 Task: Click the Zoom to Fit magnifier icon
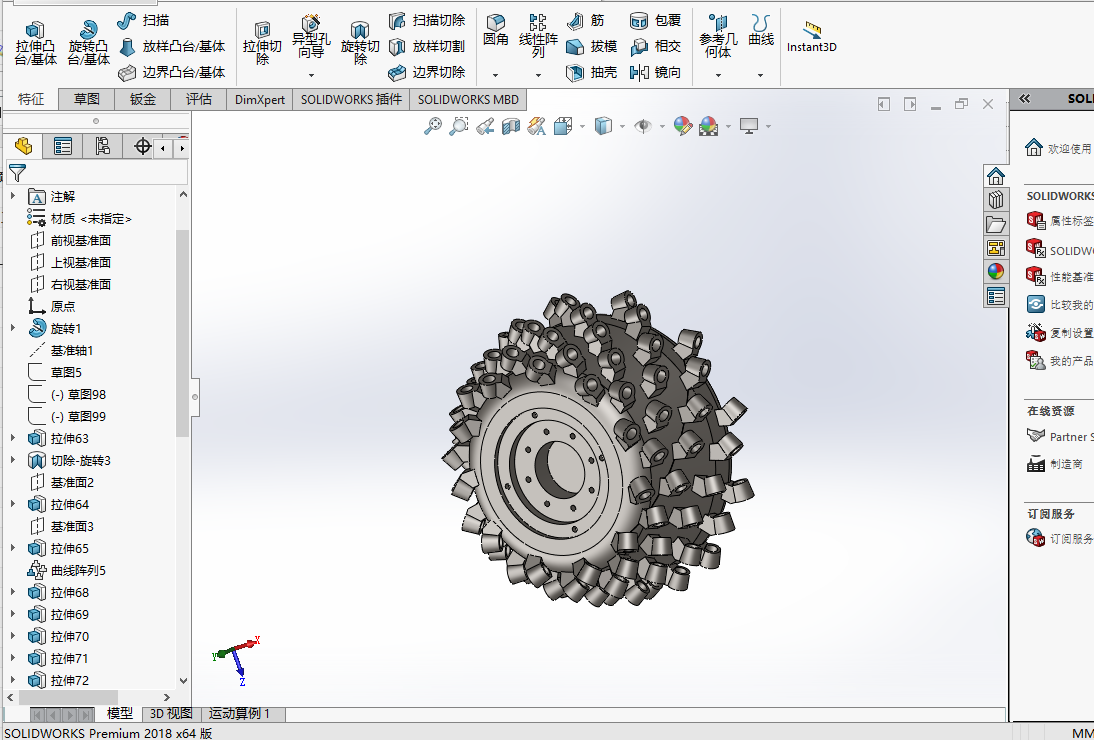[x=433, y=126]
